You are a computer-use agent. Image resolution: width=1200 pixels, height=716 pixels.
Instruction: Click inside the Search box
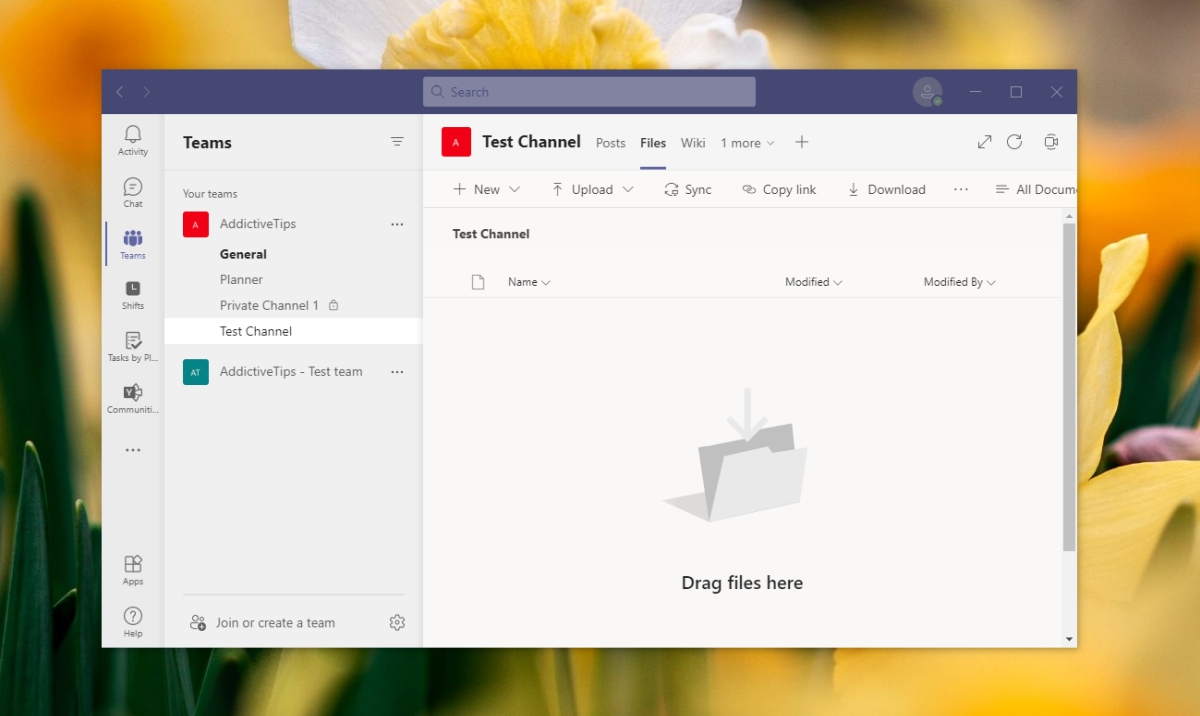[588, 91]
